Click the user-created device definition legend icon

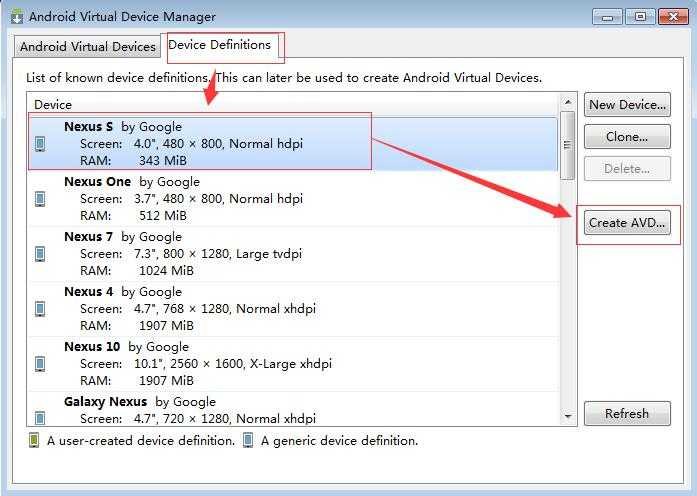pyautogui.click(x=34, y=440)
